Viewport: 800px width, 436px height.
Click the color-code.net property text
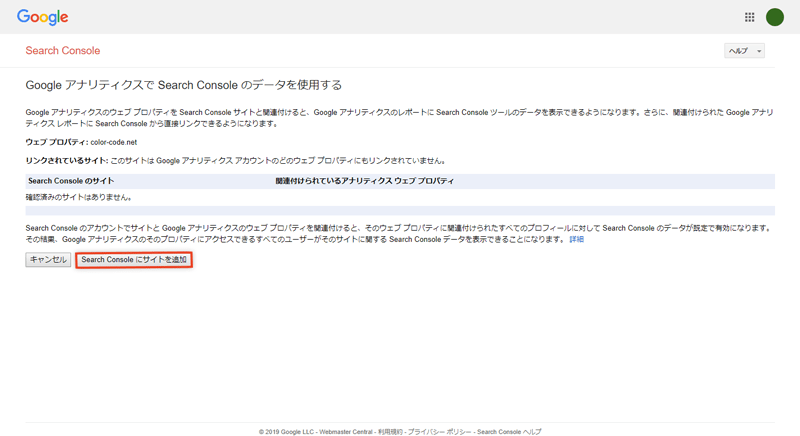[114, 142]
